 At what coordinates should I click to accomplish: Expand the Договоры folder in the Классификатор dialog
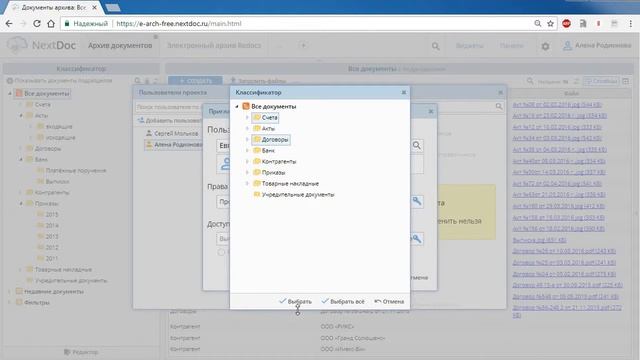point(247,139)
